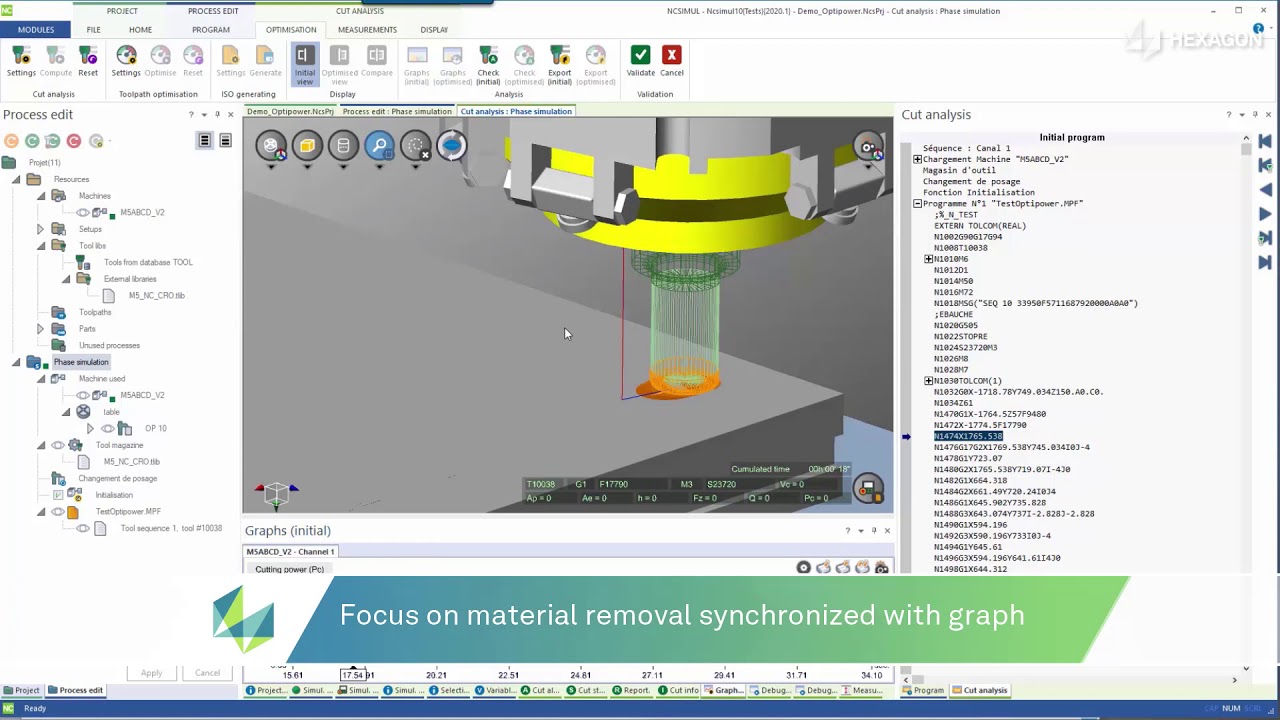Screen dimensions: 1280x720
Task: Open the MEASUREMENTS ribbon tab
Action: [367, 29]
